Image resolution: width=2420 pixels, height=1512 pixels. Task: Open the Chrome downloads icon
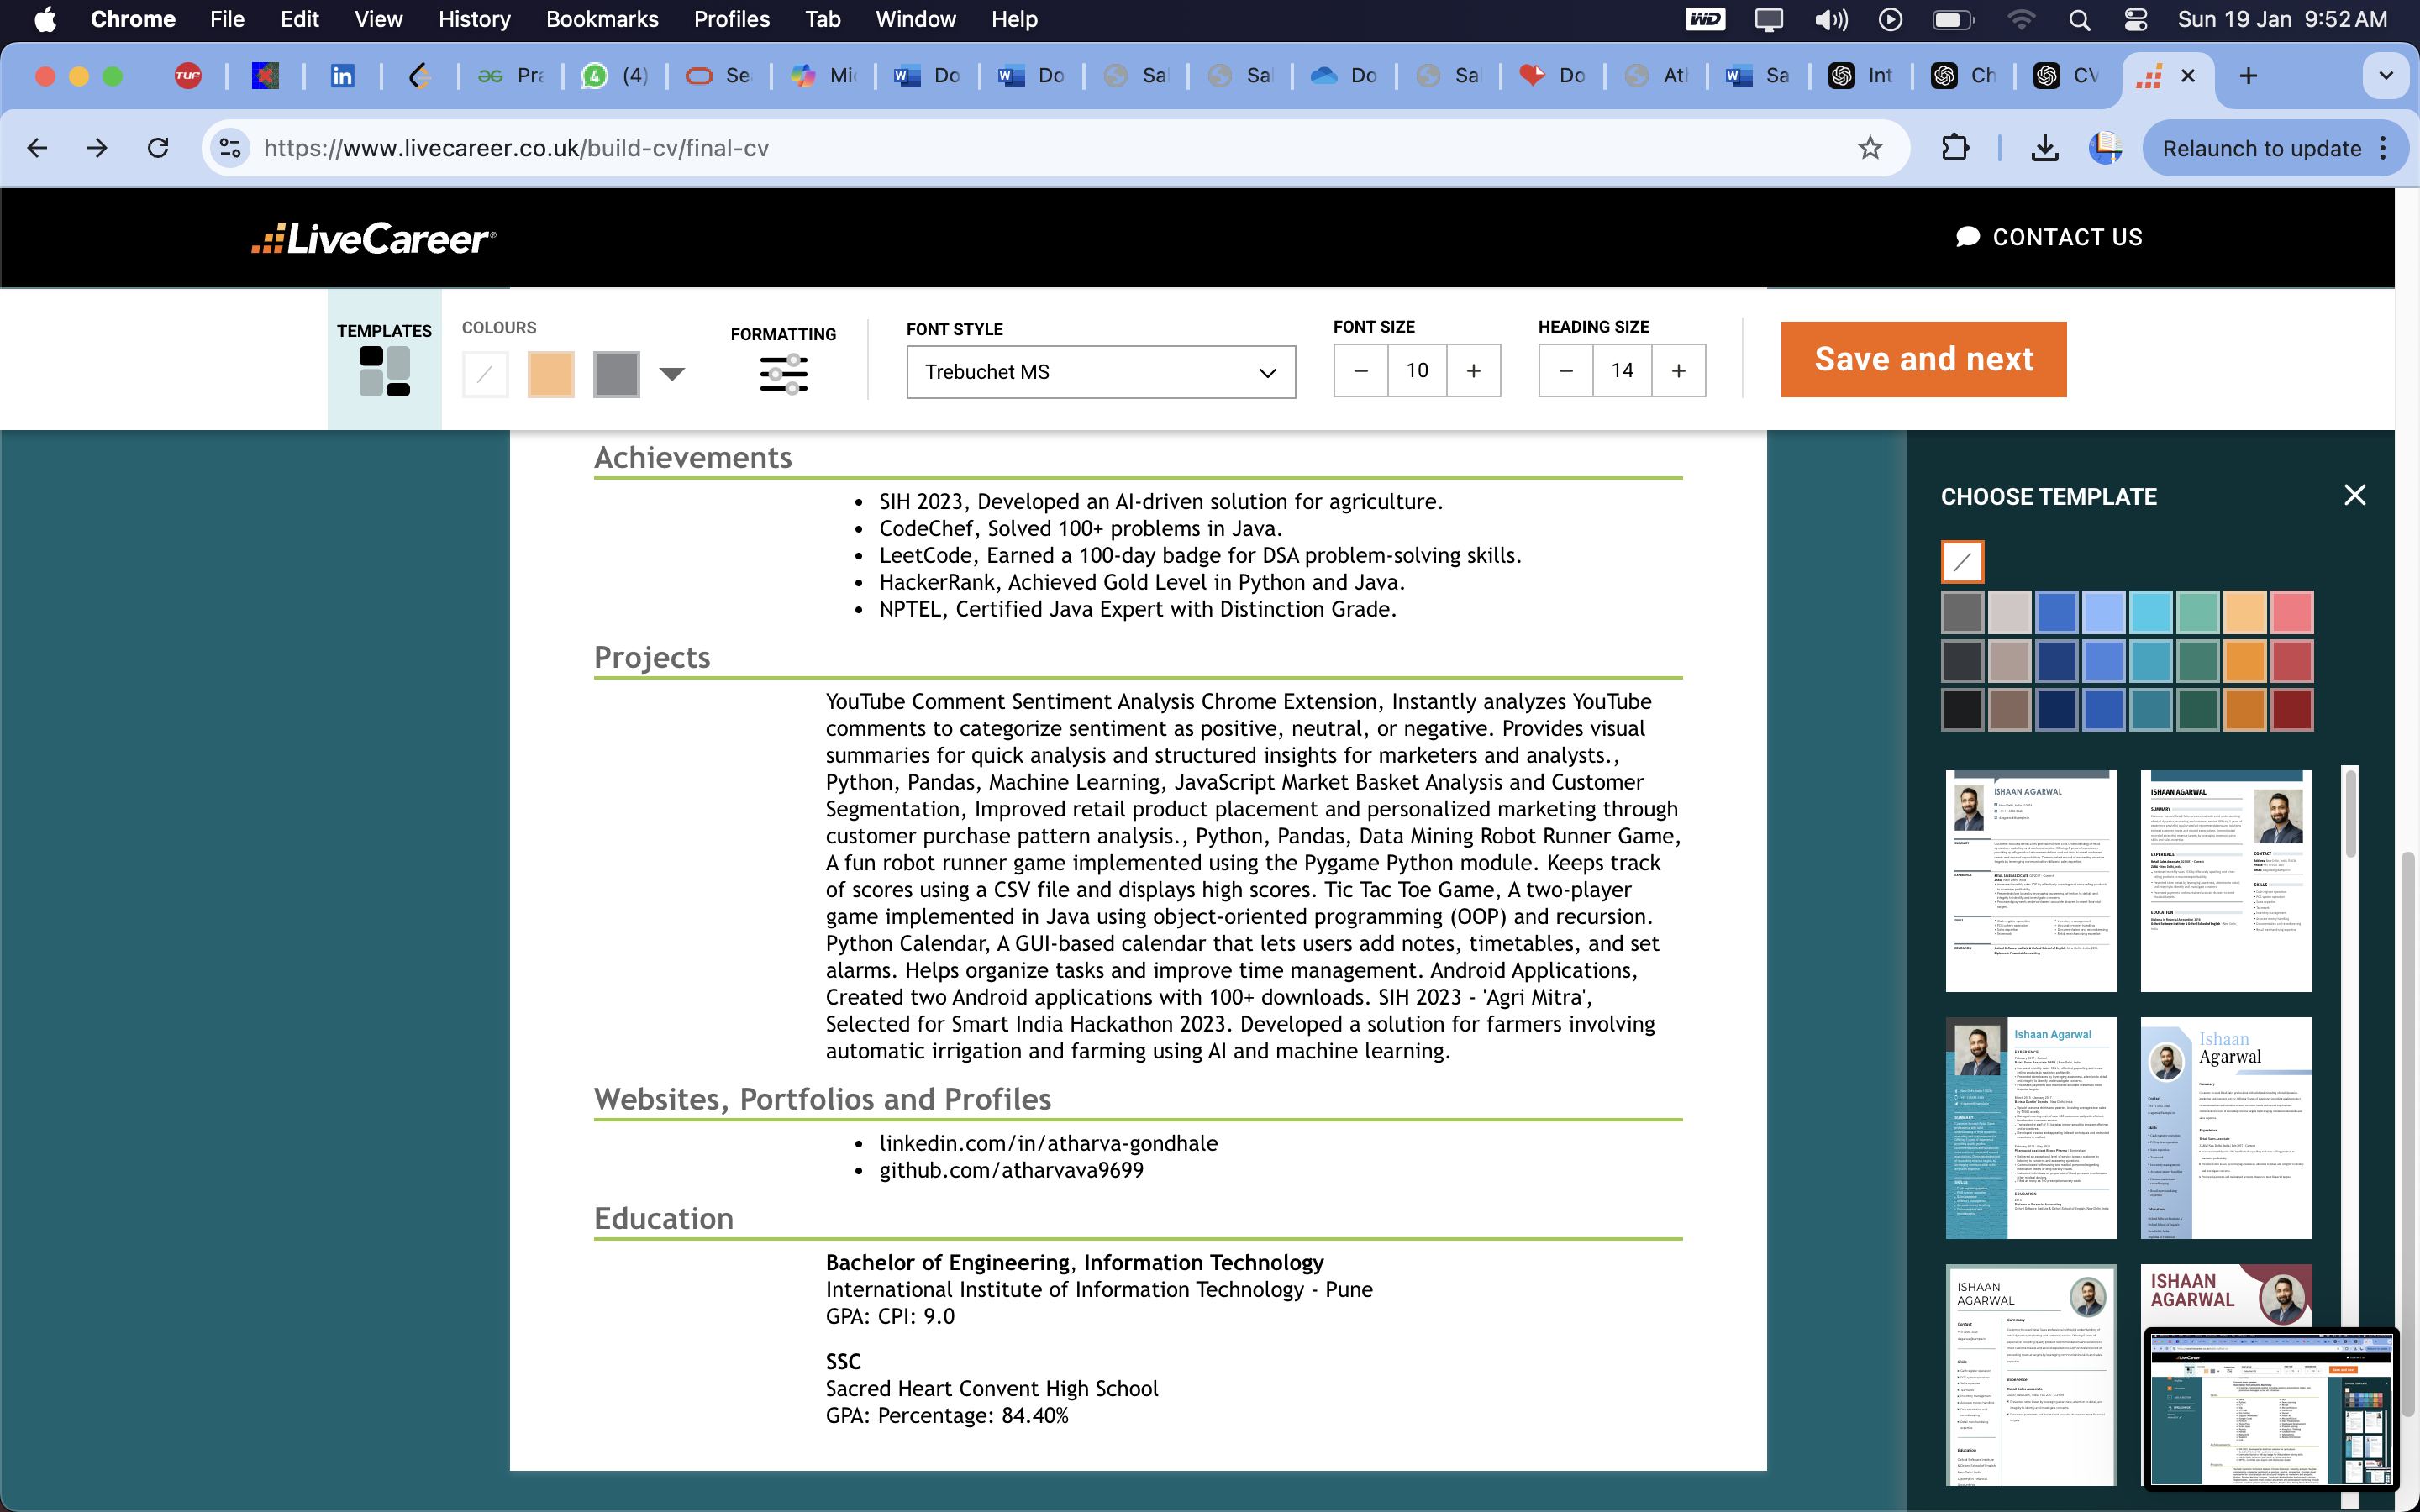(2045, 148)
